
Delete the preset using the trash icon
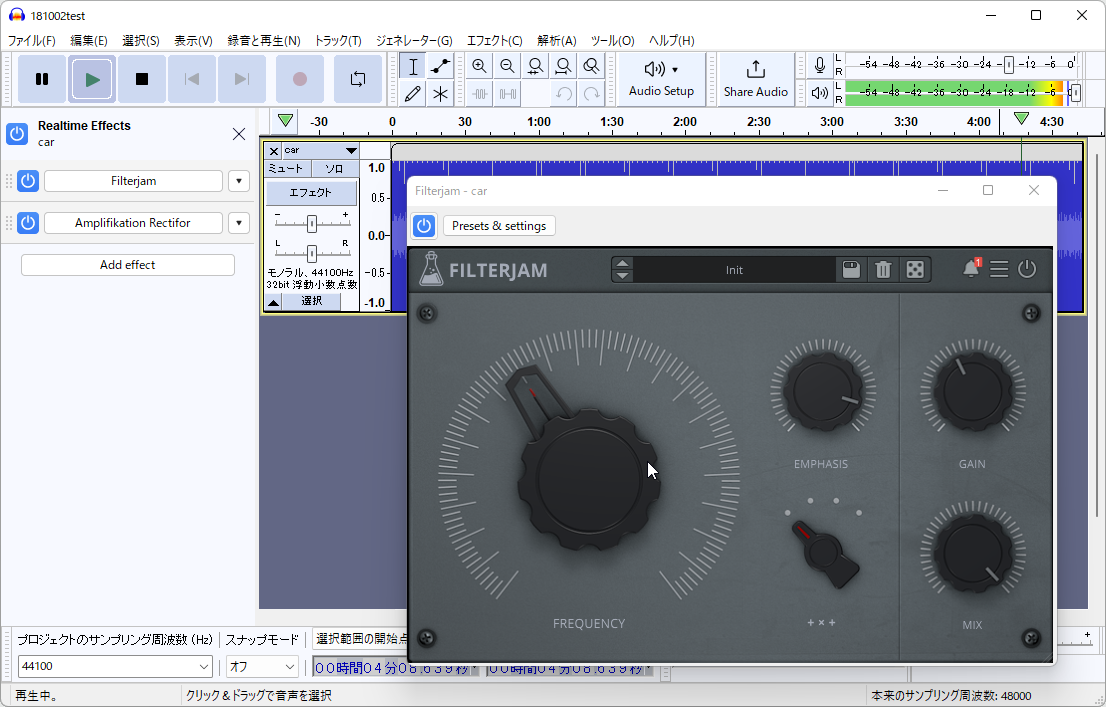[x=883, y=269]
